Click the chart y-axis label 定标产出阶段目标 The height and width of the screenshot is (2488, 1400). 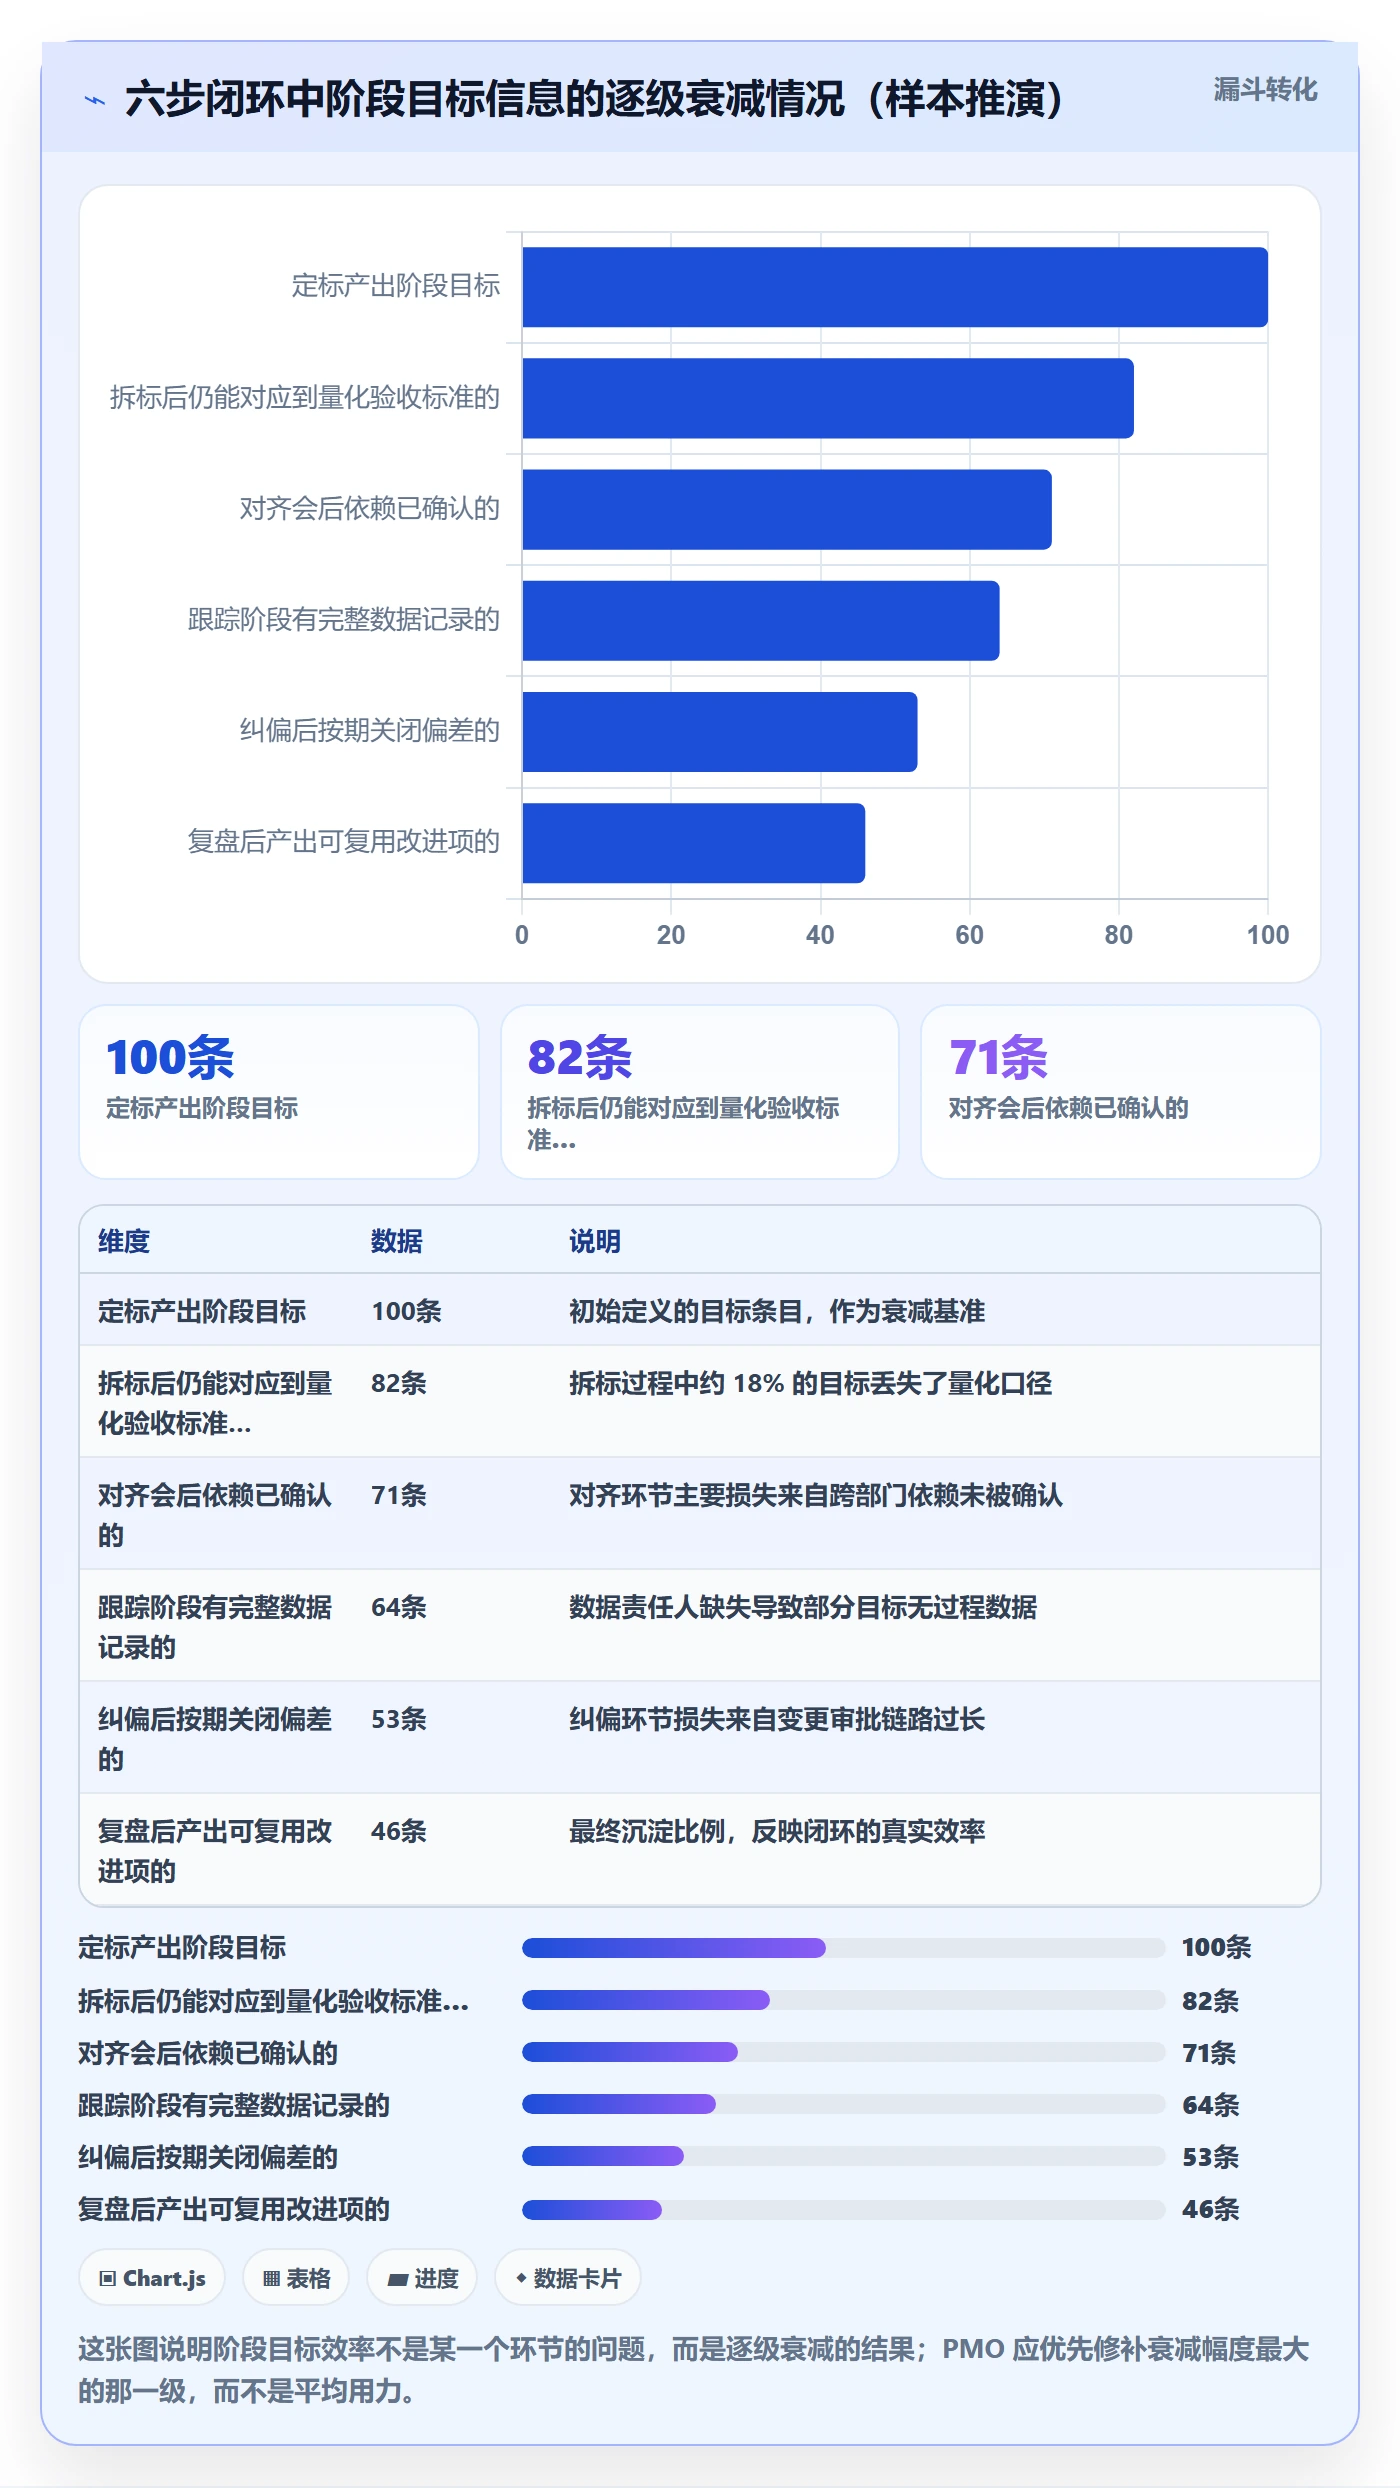(396, 286)
